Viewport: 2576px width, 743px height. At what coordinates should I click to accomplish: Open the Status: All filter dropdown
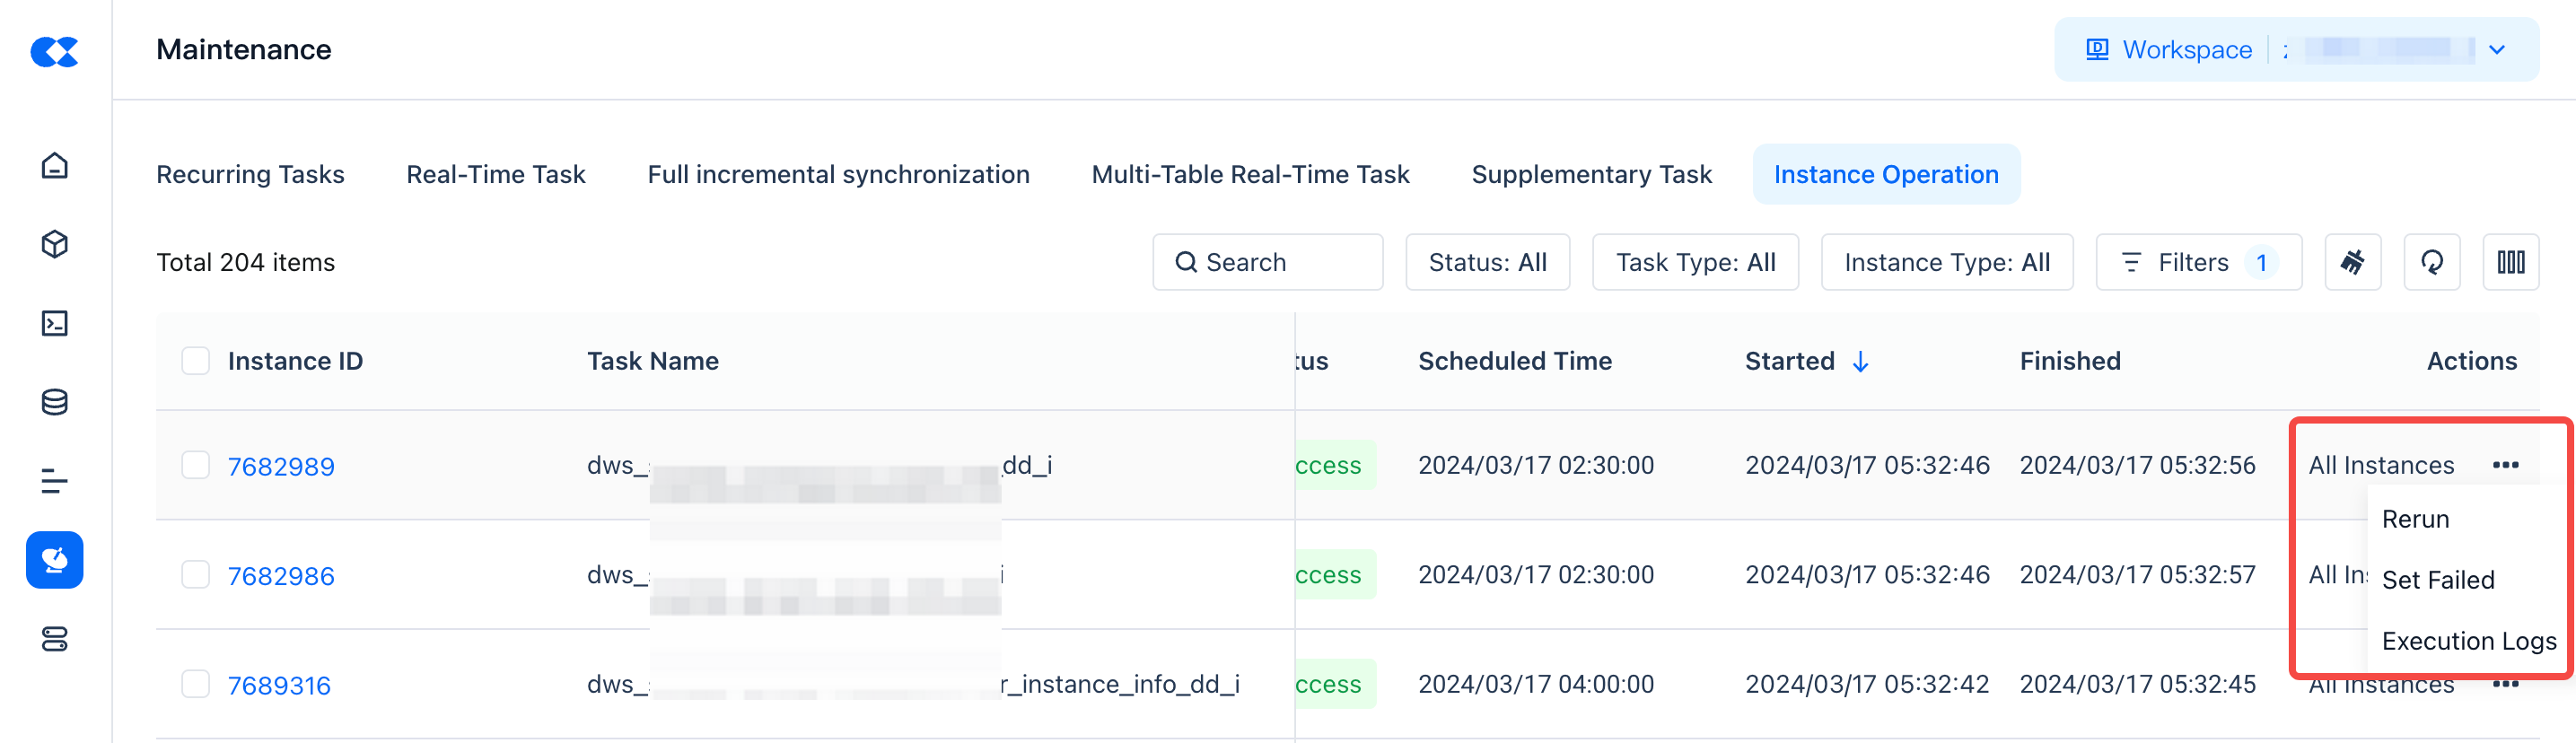point(1487,262)
